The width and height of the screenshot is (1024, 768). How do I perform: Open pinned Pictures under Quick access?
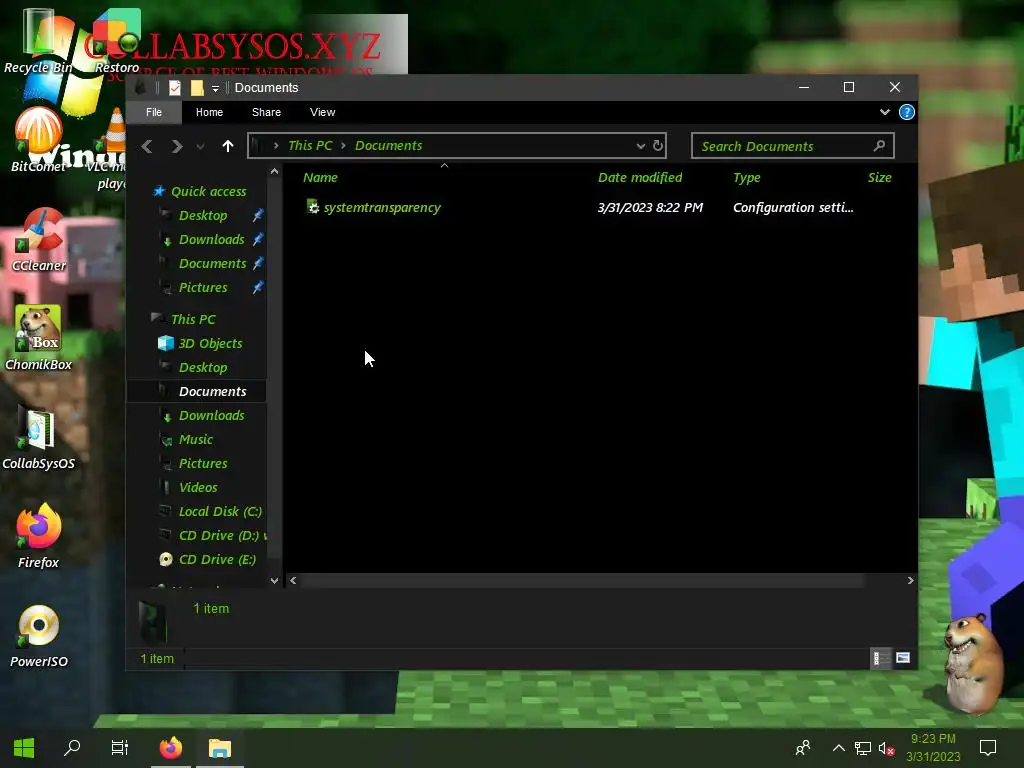coord(203,288)
